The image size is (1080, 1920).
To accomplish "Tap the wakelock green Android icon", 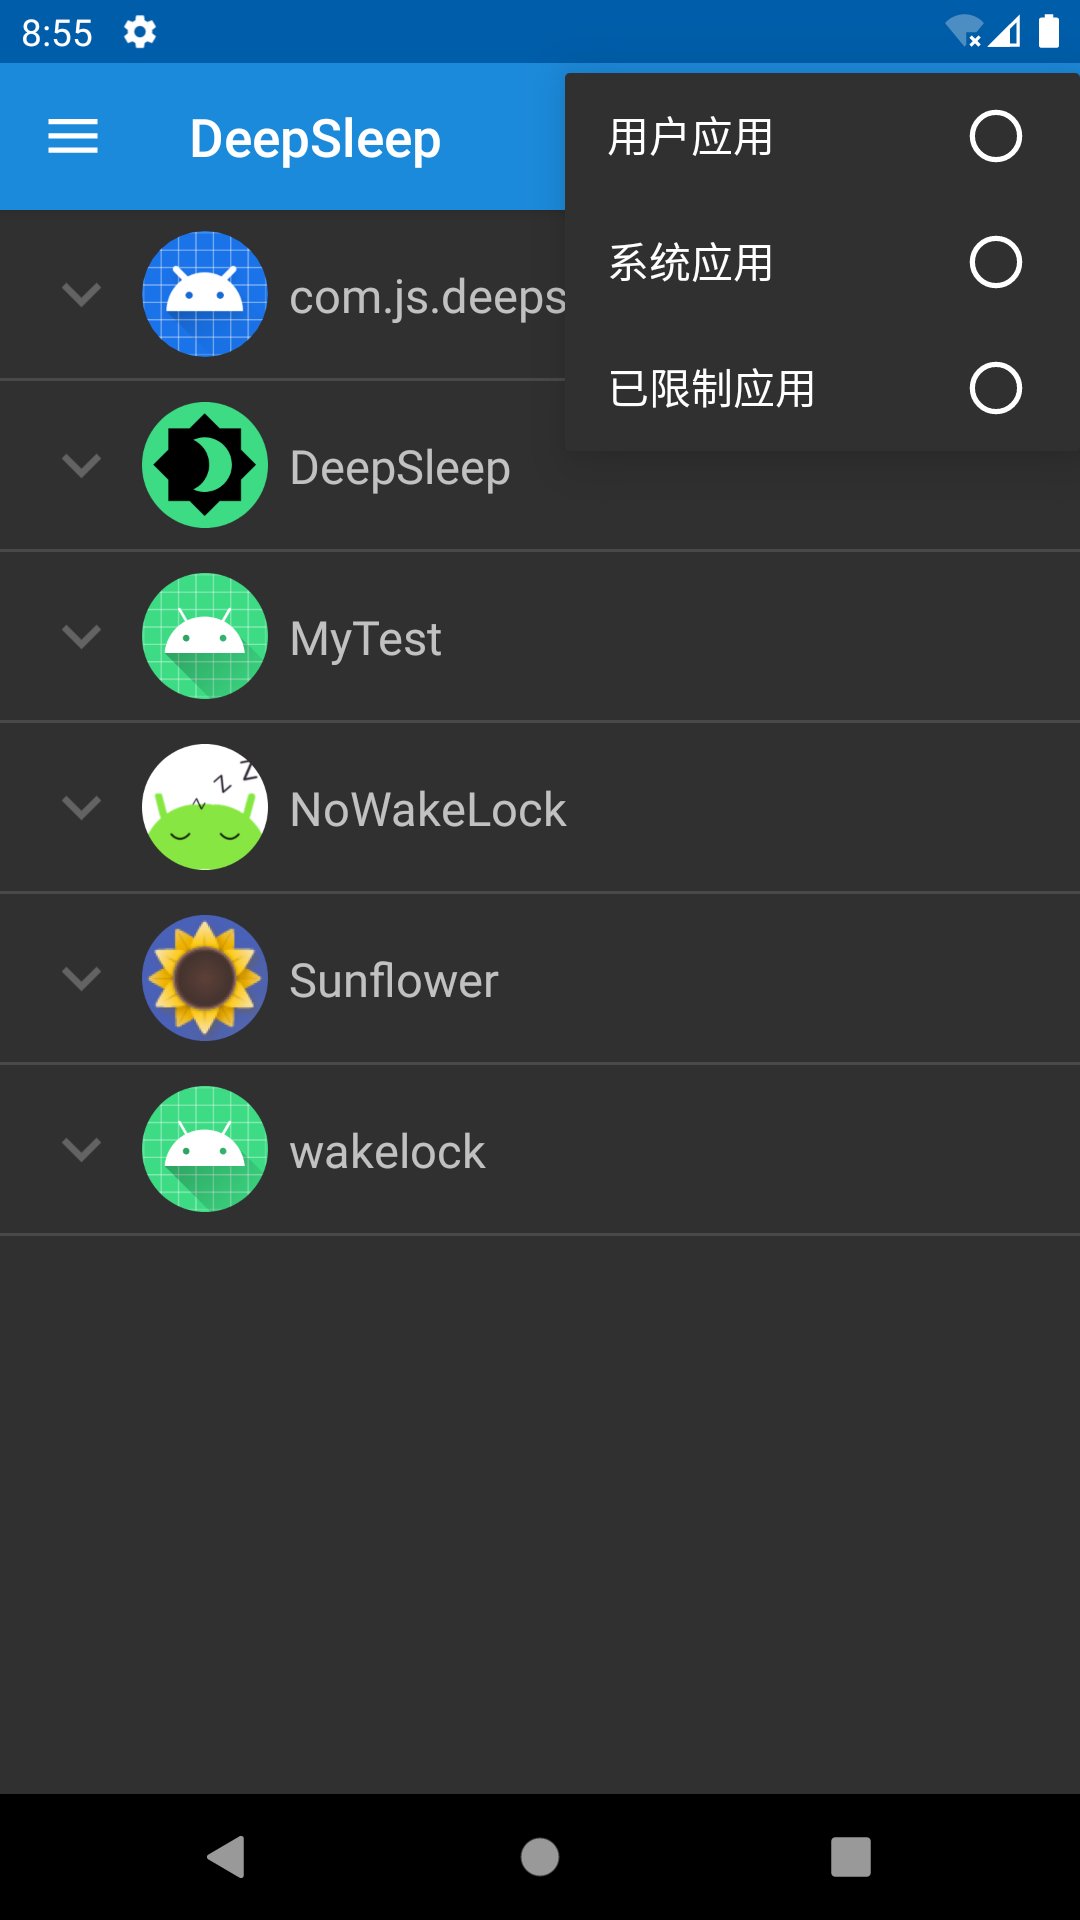I will point(205,1149).
